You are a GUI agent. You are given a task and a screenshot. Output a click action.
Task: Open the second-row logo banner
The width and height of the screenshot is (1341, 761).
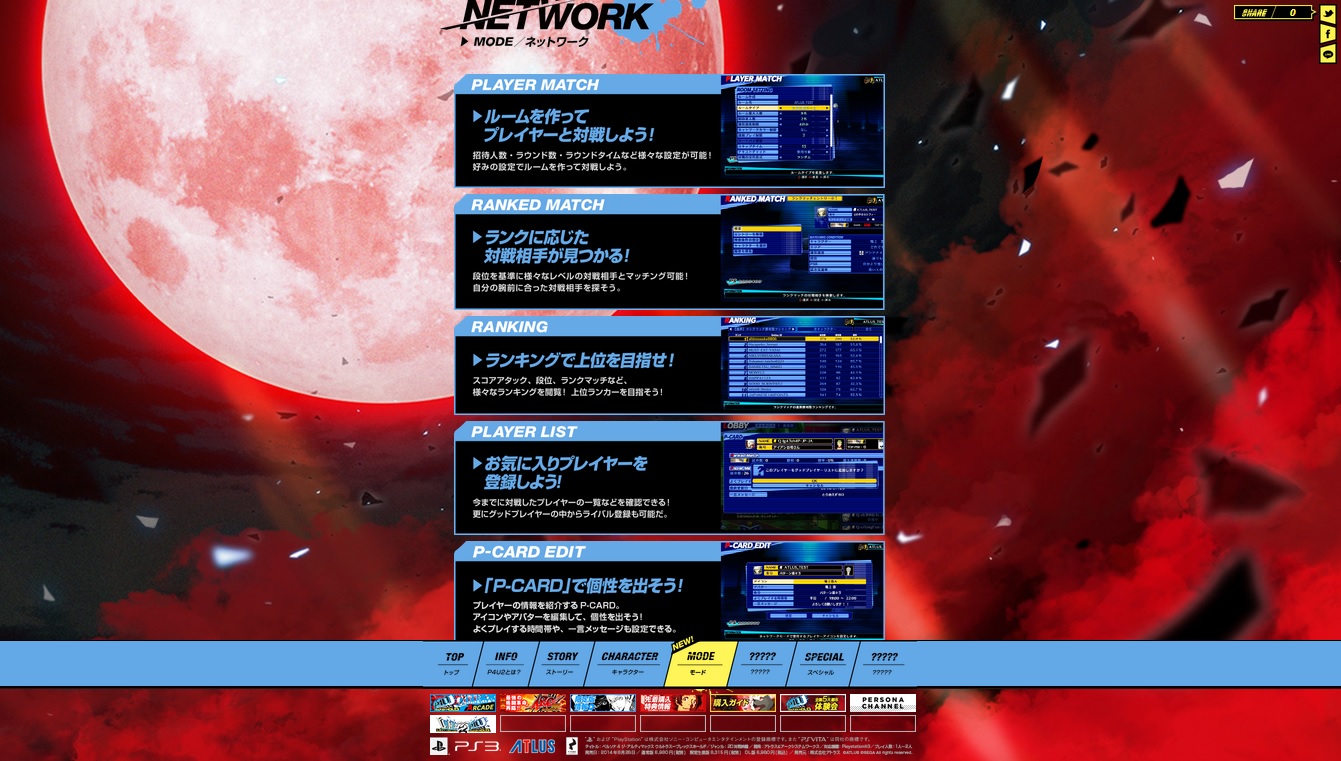(463, 724)
